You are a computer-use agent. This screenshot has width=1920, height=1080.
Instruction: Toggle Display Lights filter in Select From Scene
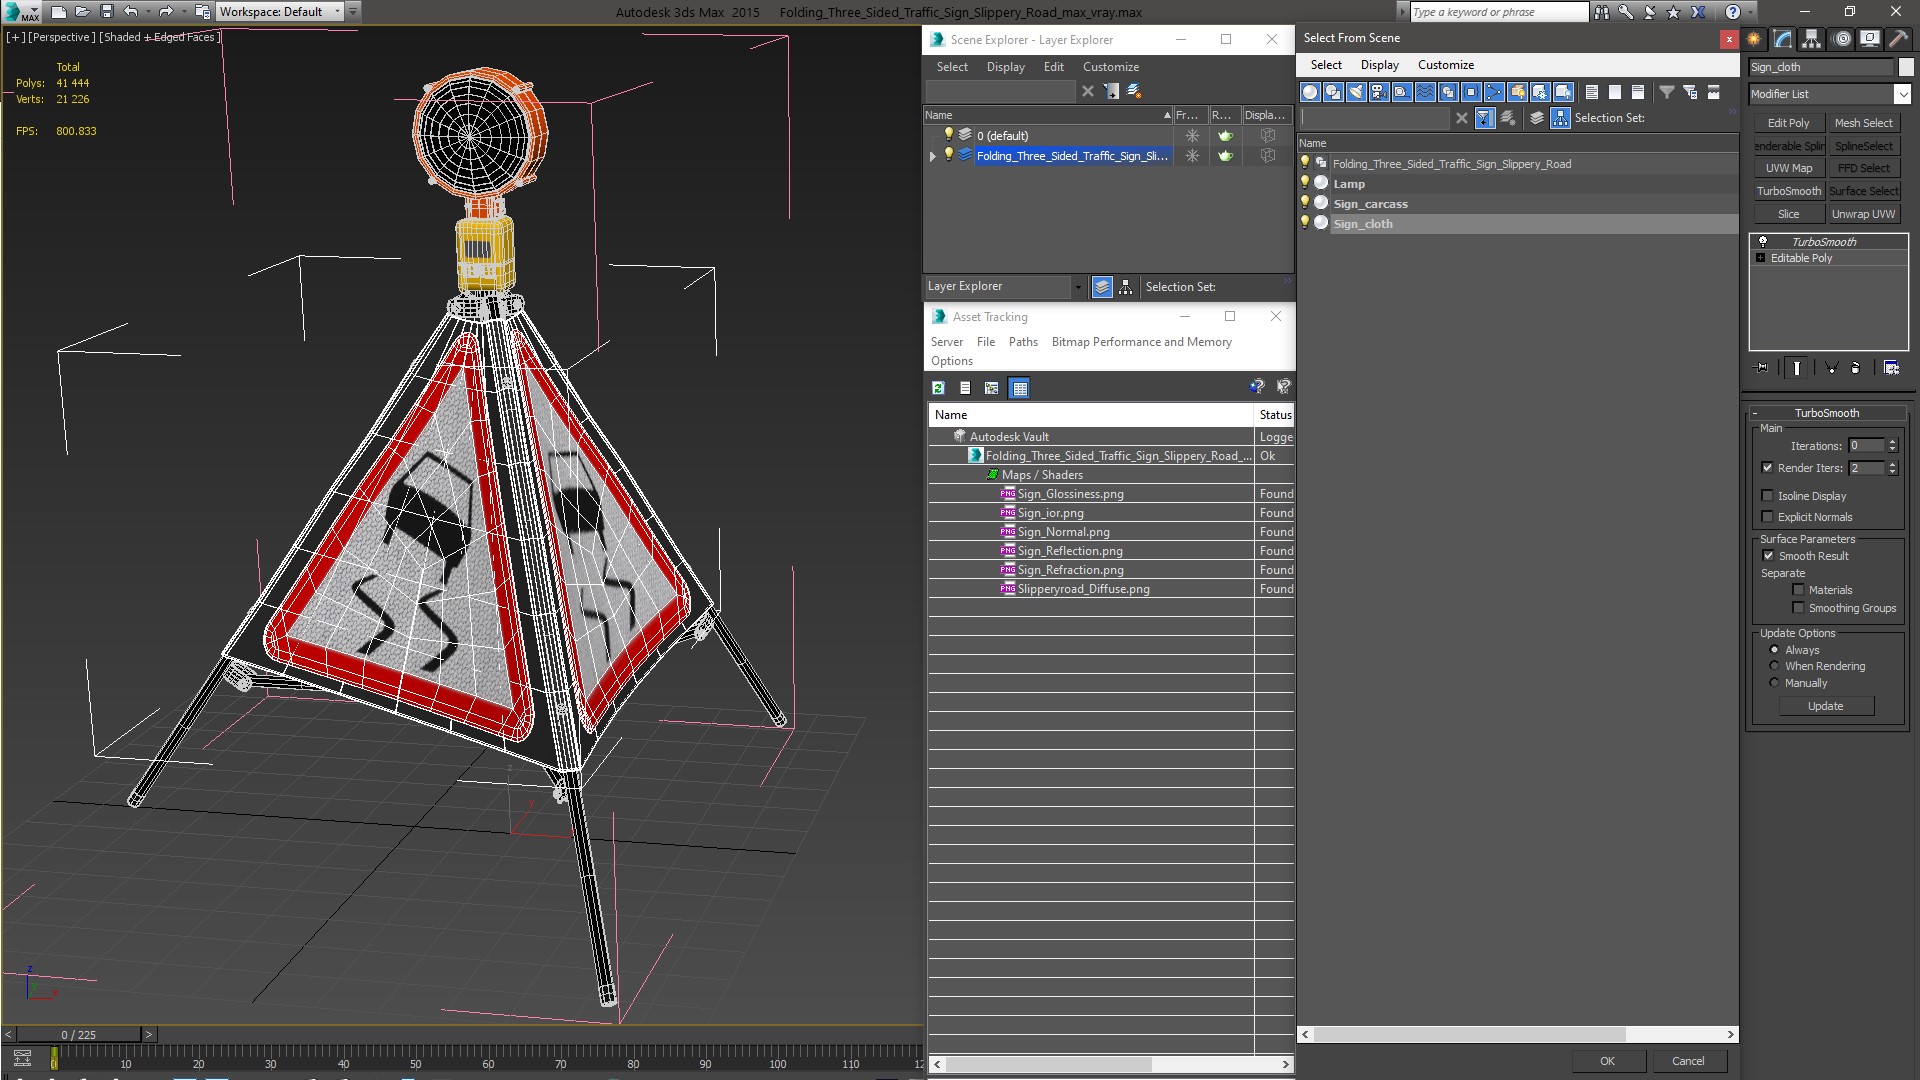coord(1356,92)
